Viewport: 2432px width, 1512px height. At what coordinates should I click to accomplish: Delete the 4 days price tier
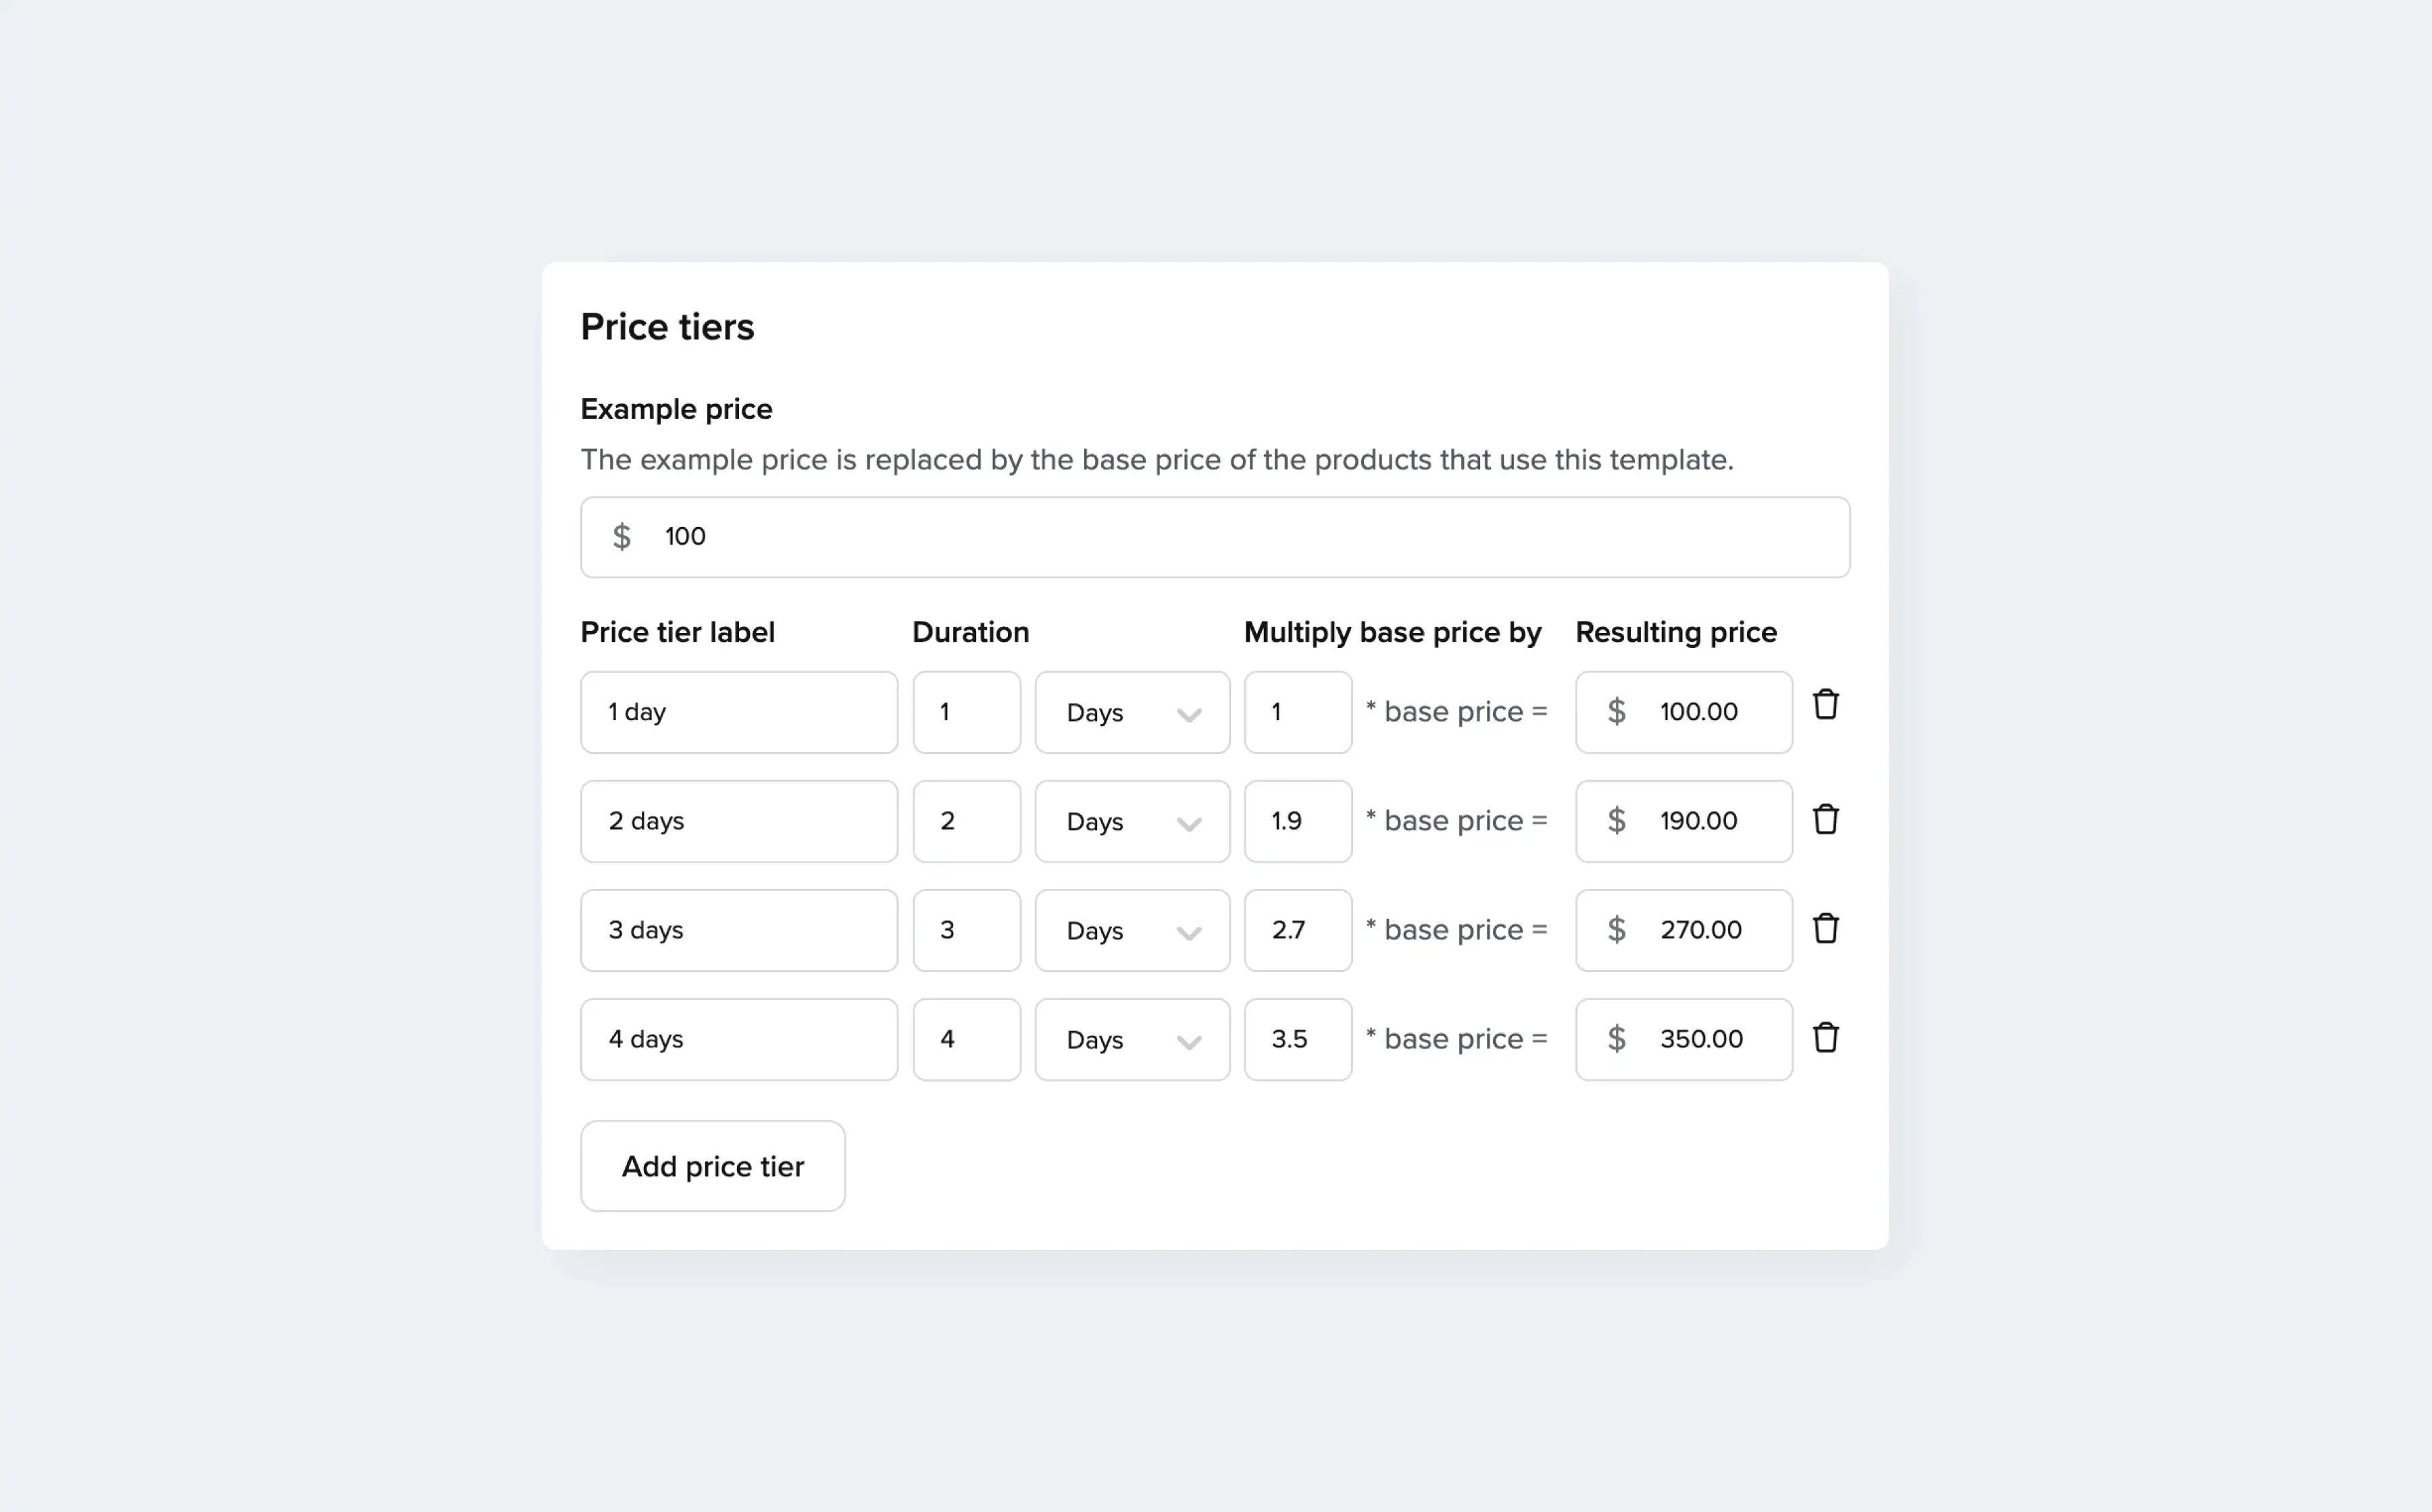tap(1826, 1038)
